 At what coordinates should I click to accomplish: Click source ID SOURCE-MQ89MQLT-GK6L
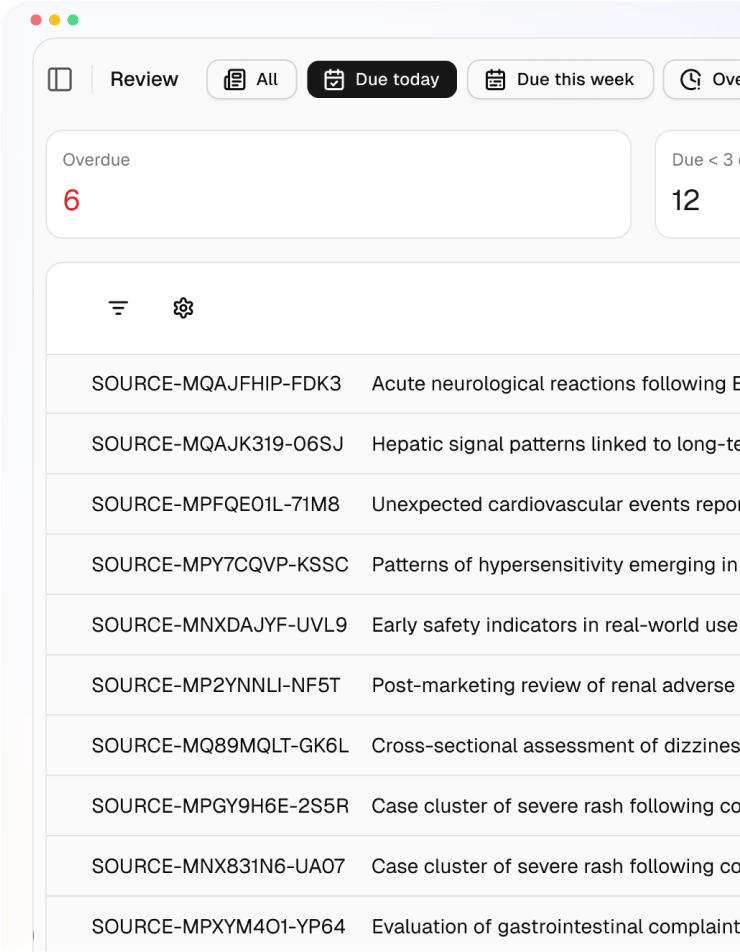[x=220, y=746]
